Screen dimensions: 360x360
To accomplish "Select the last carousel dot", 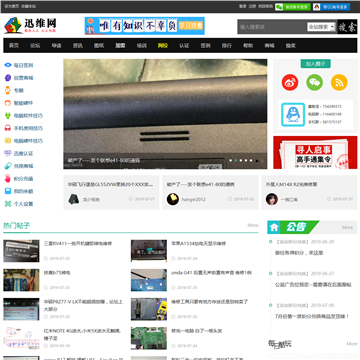I will tap(251, 161).
